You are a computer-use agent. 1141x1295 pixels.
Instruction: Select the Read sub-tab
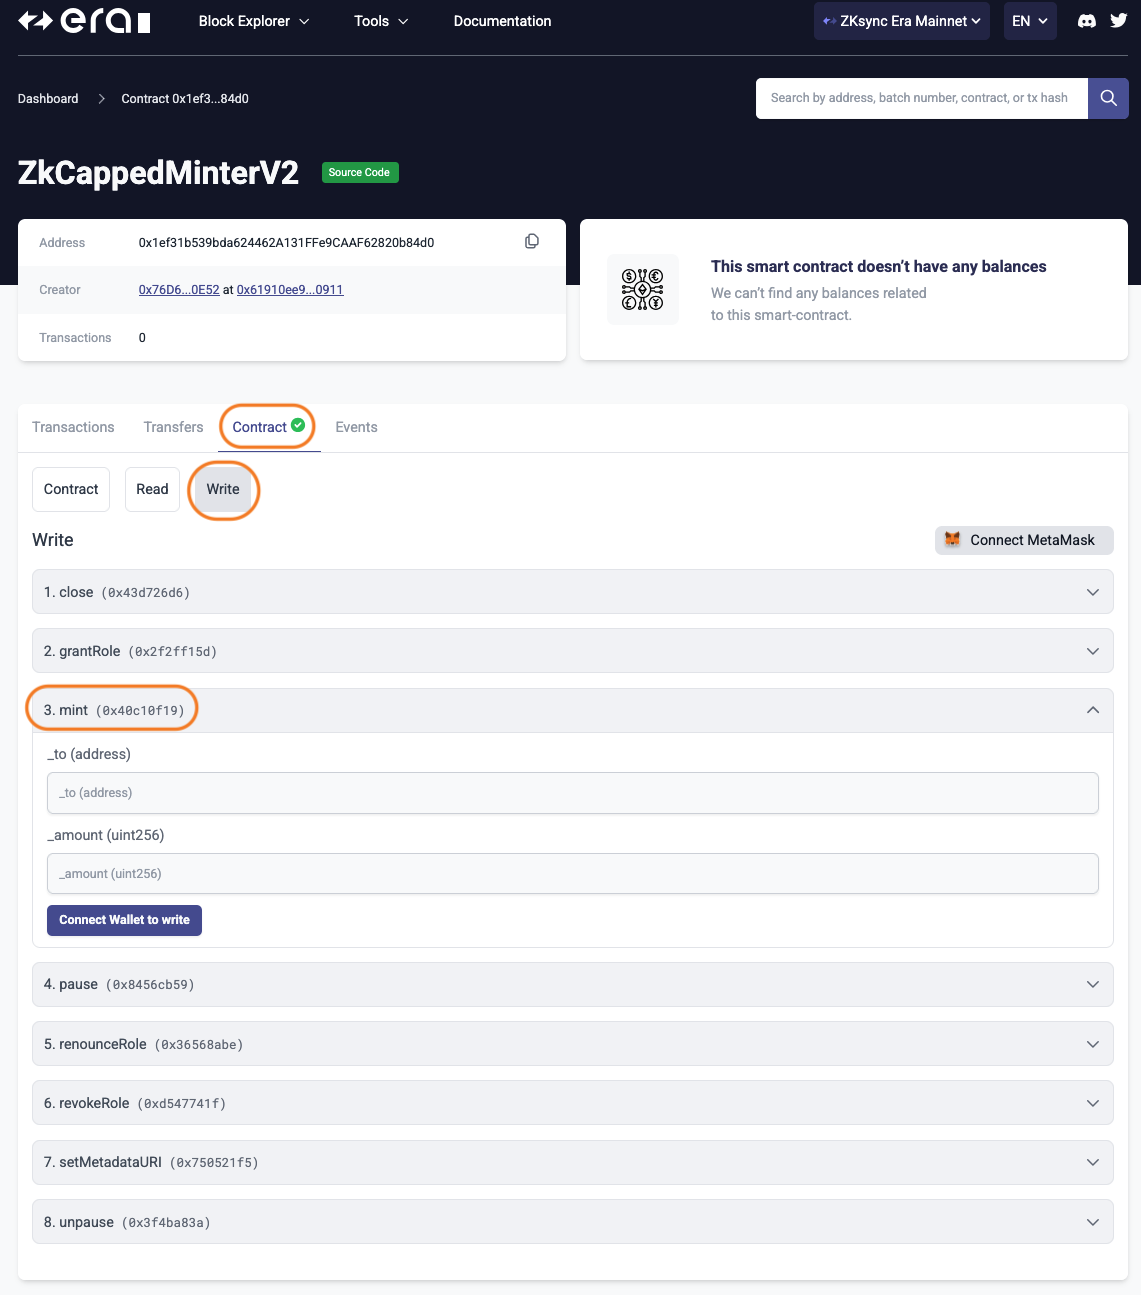[152, 489]
